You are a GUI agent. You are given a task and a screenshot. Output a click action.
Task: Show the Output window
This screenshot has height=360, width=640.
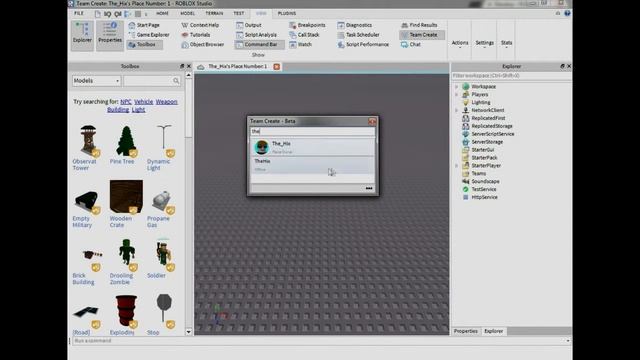[249, 25]
